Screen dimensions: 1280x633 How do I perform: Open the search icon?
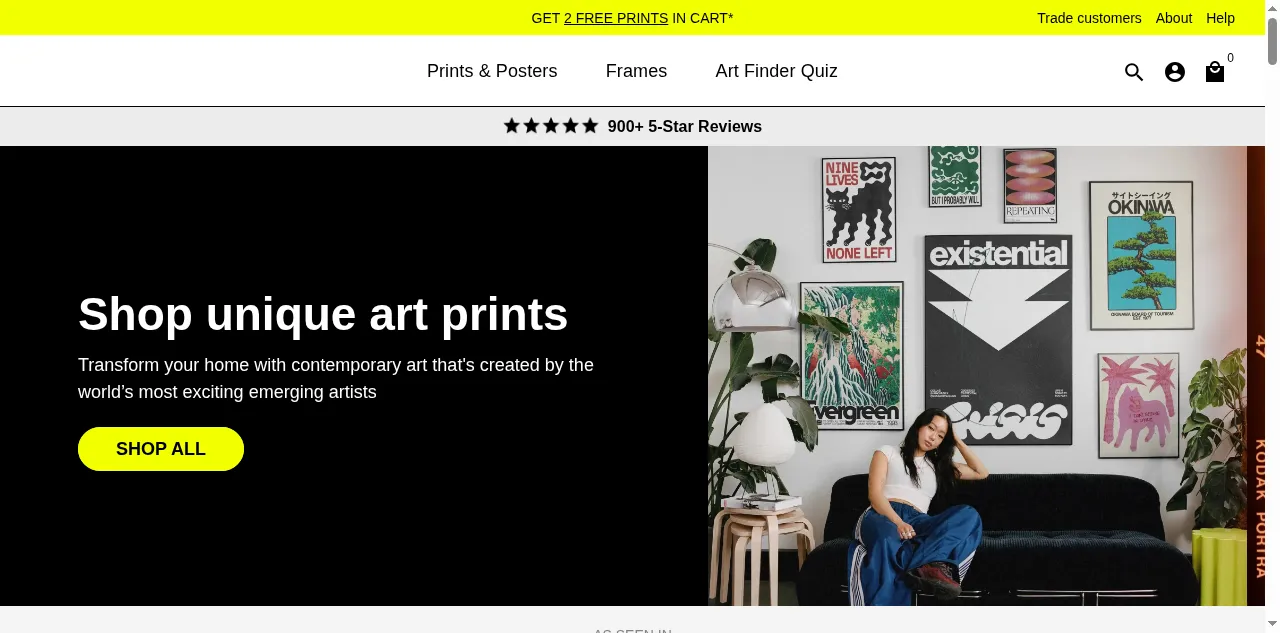pos(1134,72)
